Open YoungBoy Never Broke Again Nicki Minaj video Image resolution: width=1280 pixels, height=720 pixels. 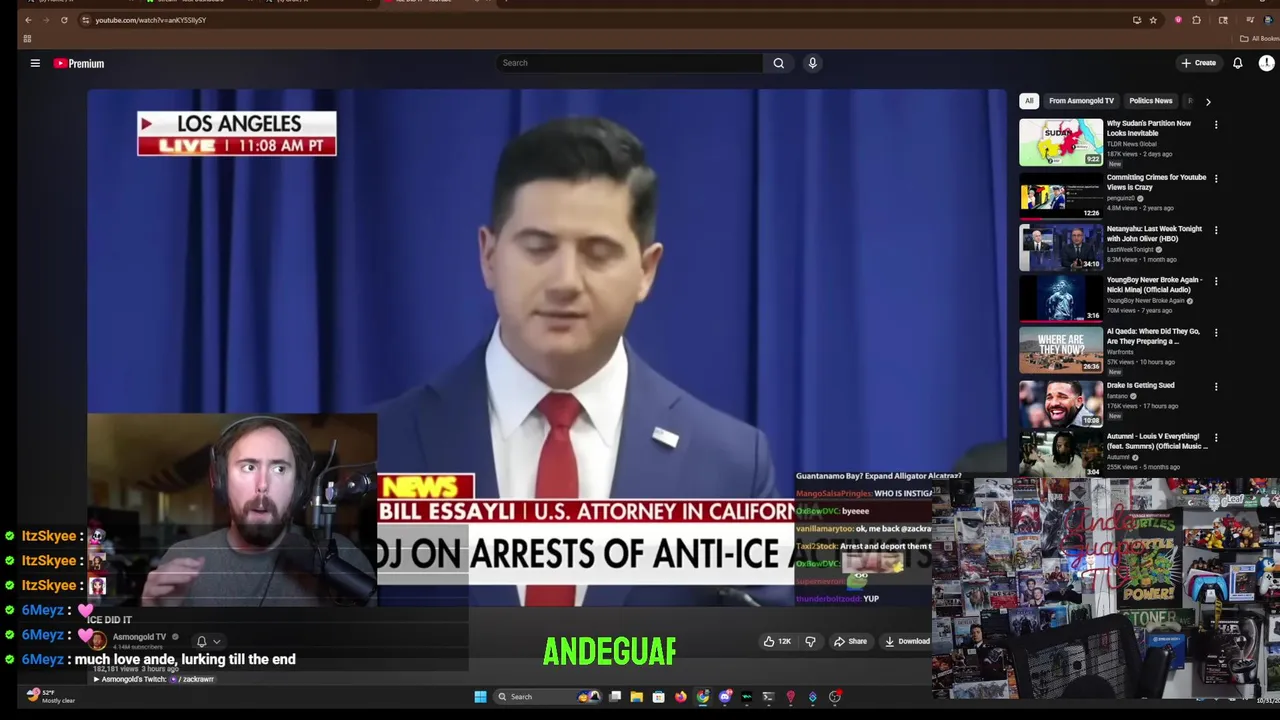point(1154,285)
